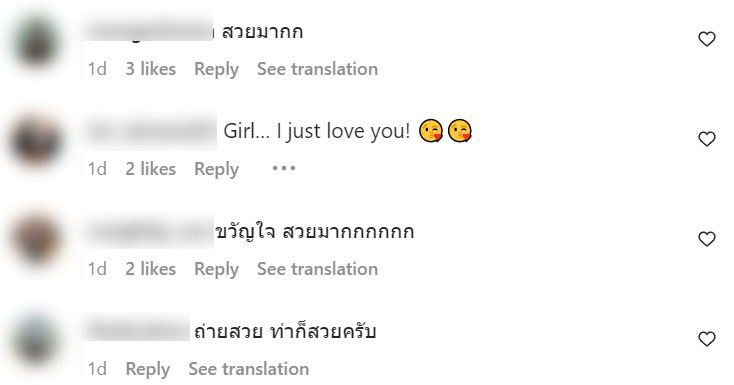See translation of the first comment "สวยมากก"
Screen dimensions: 734x385
[x=317, y=69]
